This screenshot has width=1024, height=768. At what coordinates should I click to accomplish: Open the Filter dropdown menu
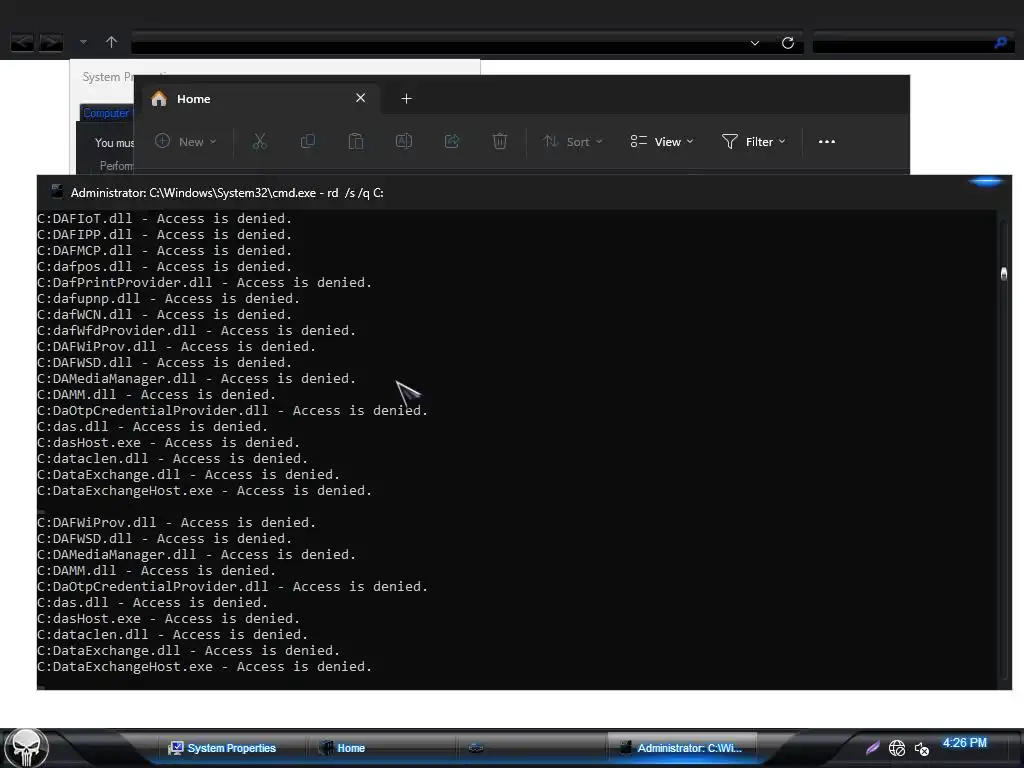[x=754, y=142]
